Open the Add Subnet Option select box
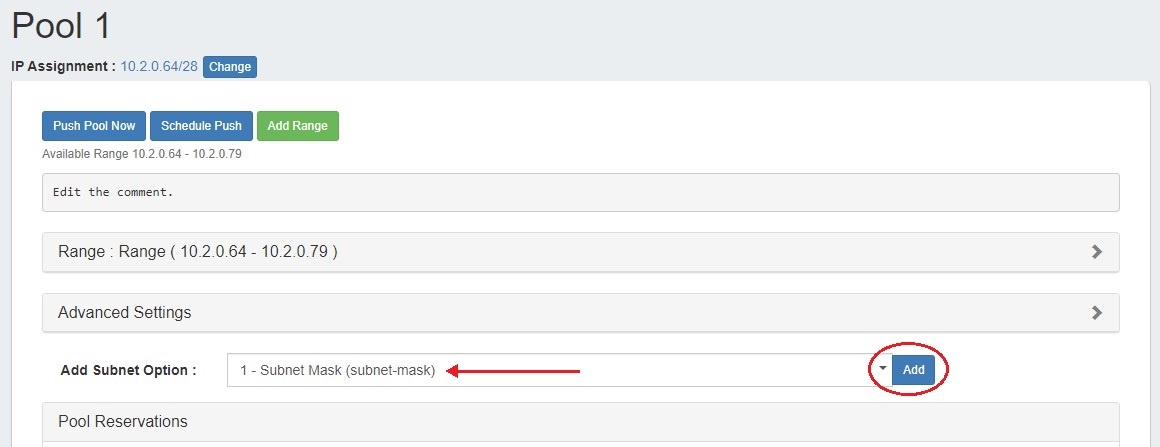 point(550,370)
